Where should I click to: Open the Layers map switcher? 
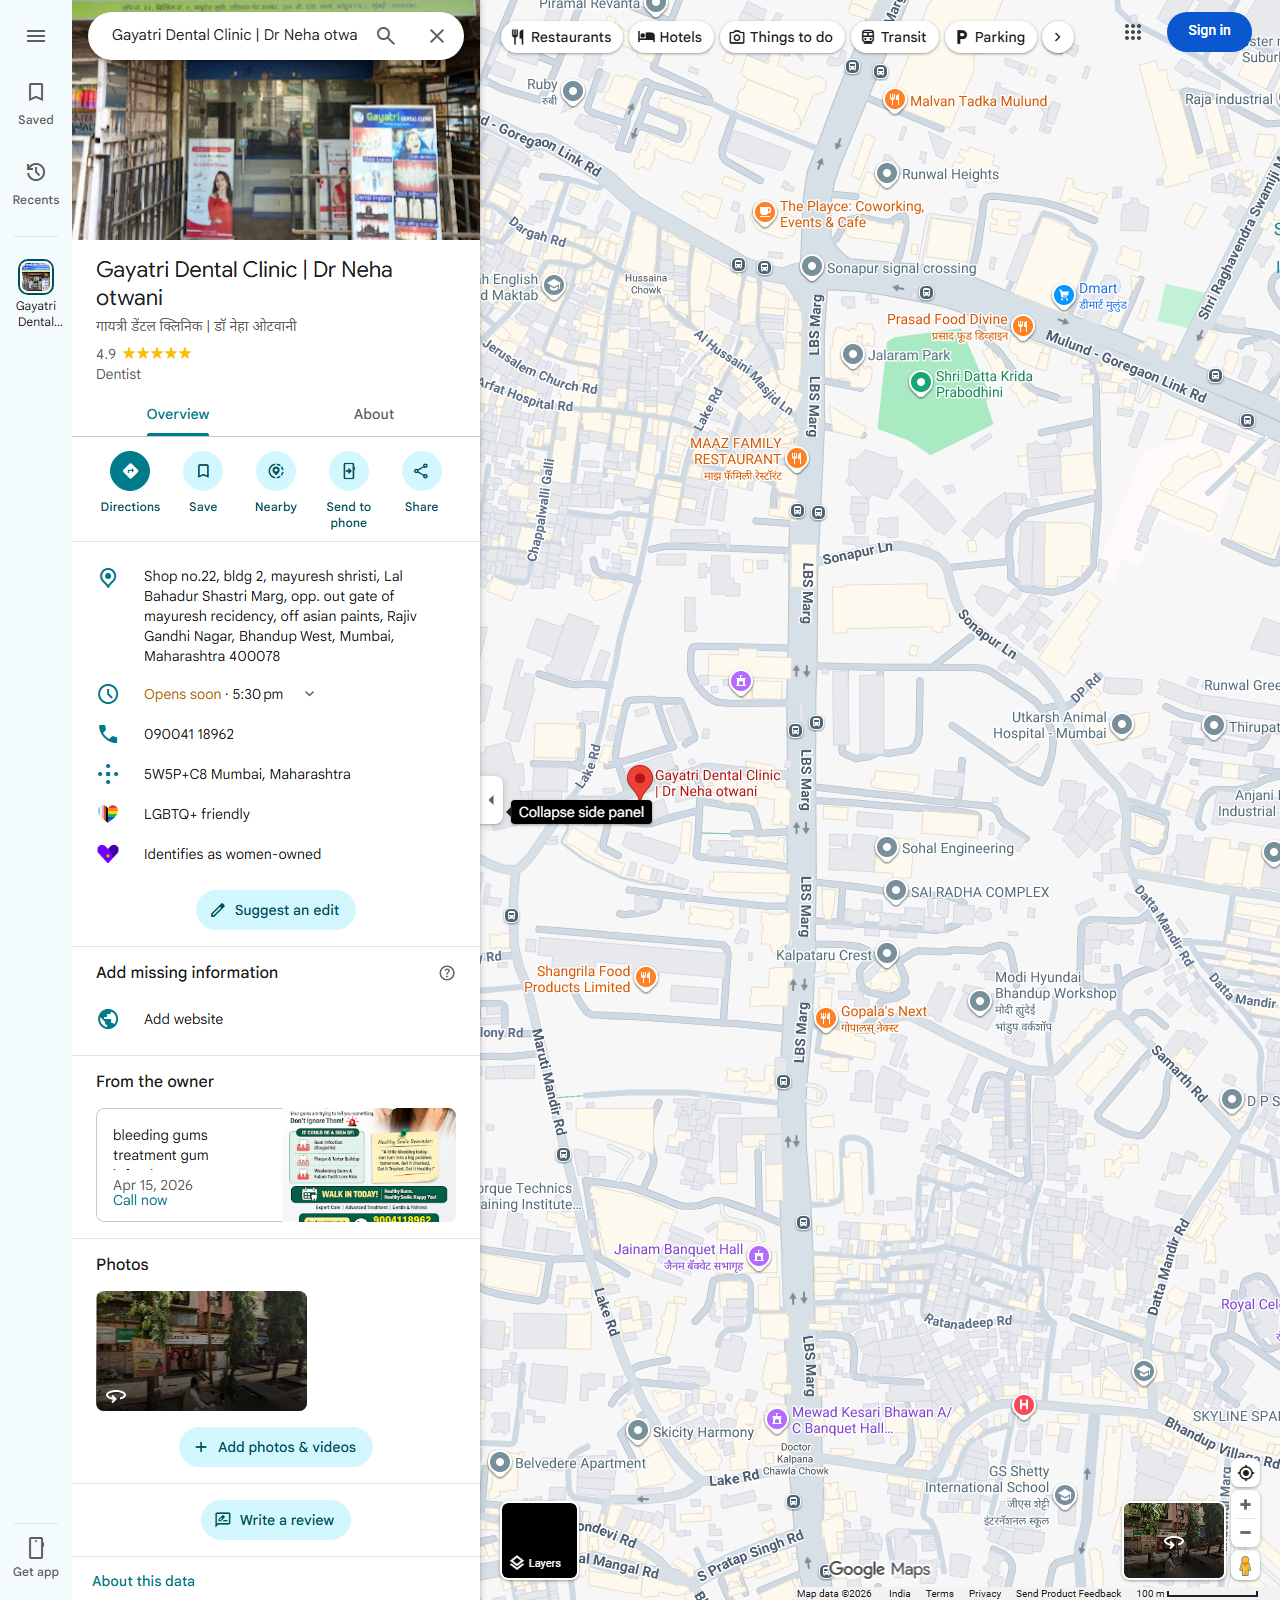tap(539, 1540)
